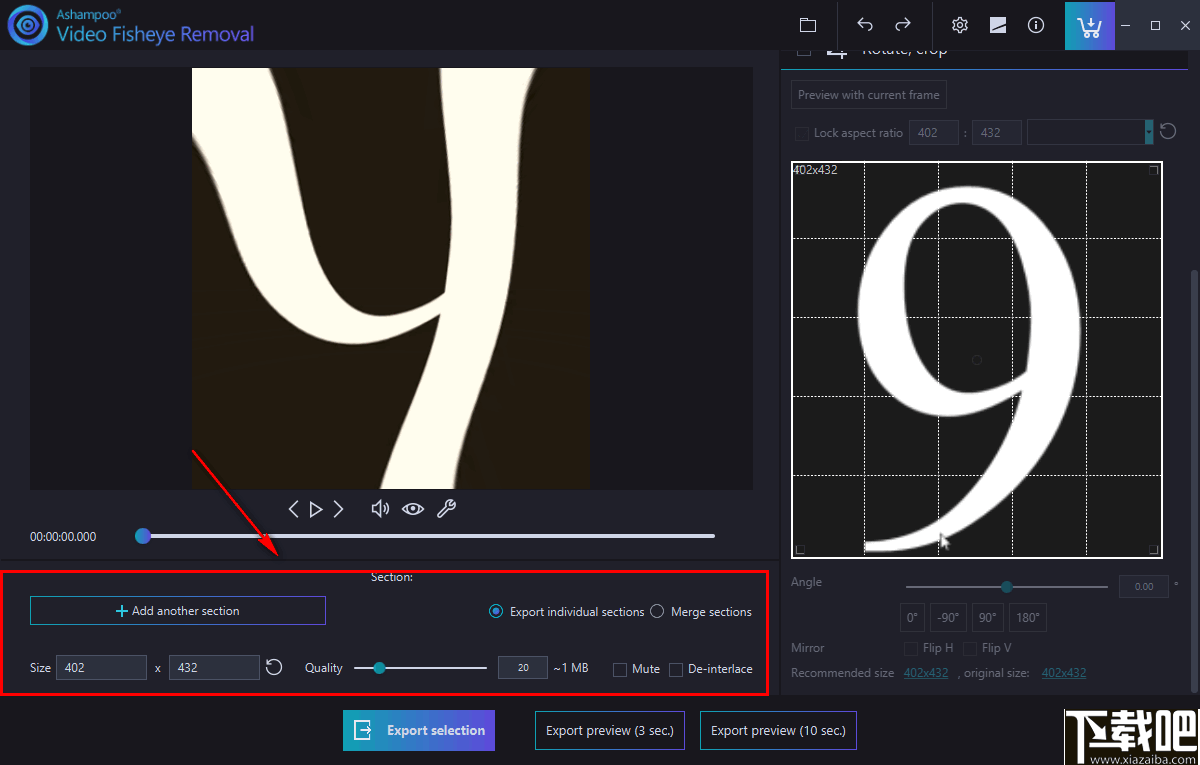The width and height of the screenshot is (1200, 765).
Task: Click Add another section button
Action: tap(178, 611)
